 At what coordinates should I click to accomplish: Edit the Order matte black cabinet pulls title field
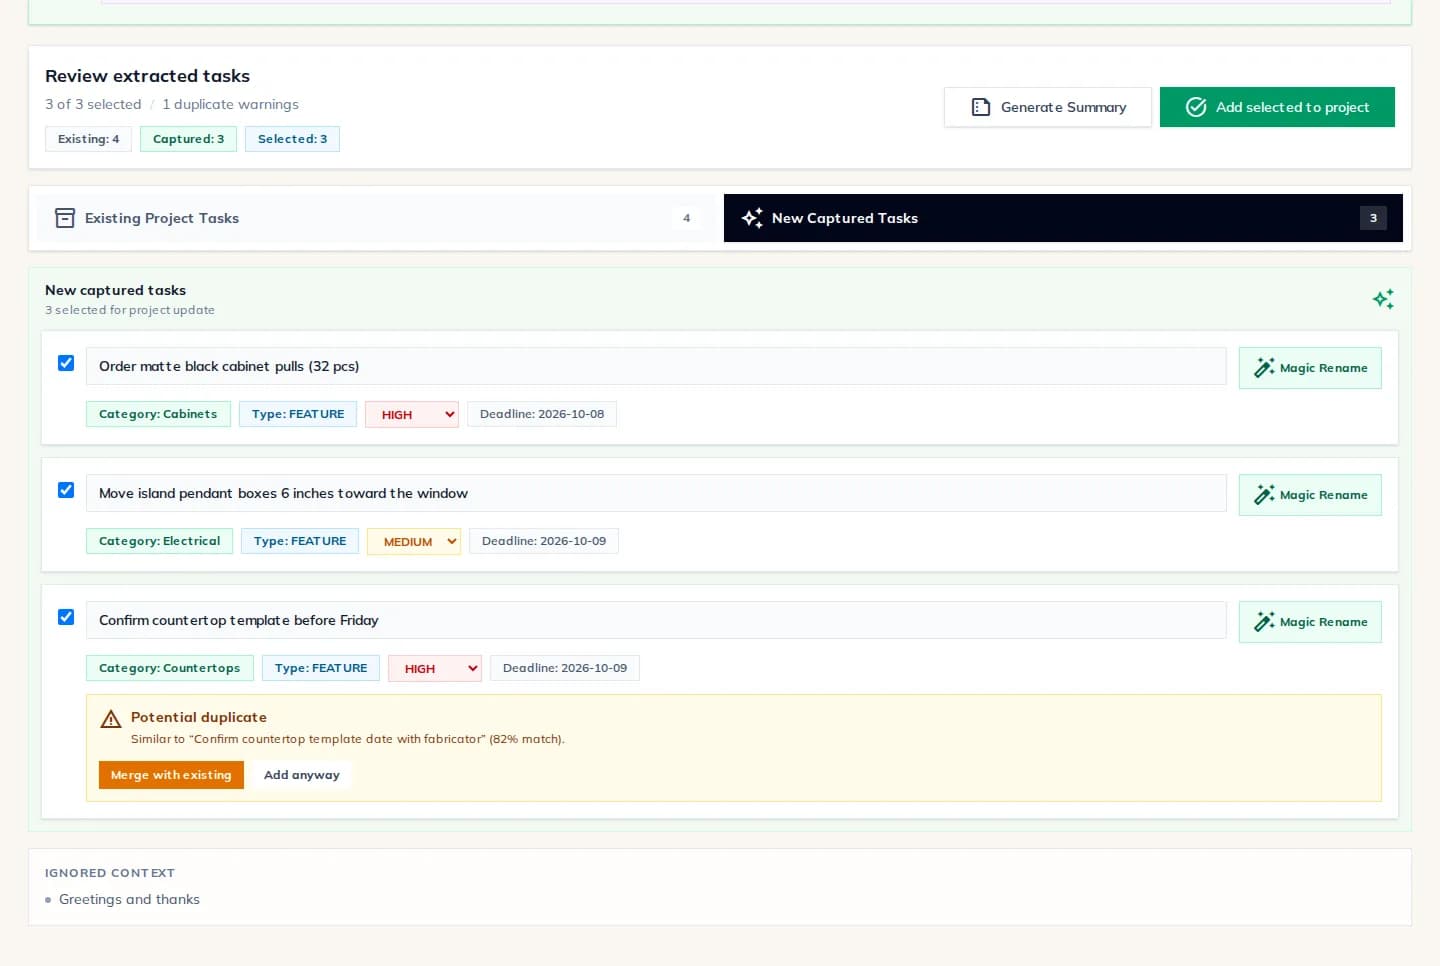(656, 366)
